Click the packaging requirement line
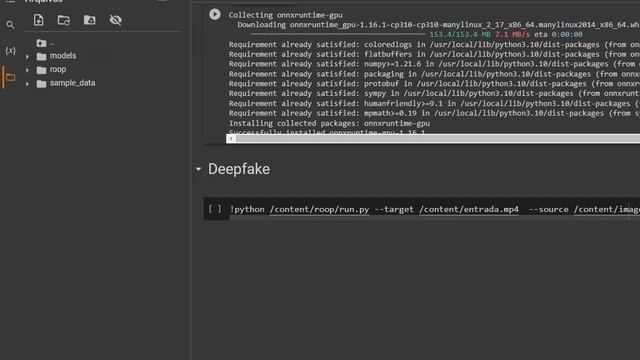This screenshot has height=360, width=640. [x=434, y=74]
